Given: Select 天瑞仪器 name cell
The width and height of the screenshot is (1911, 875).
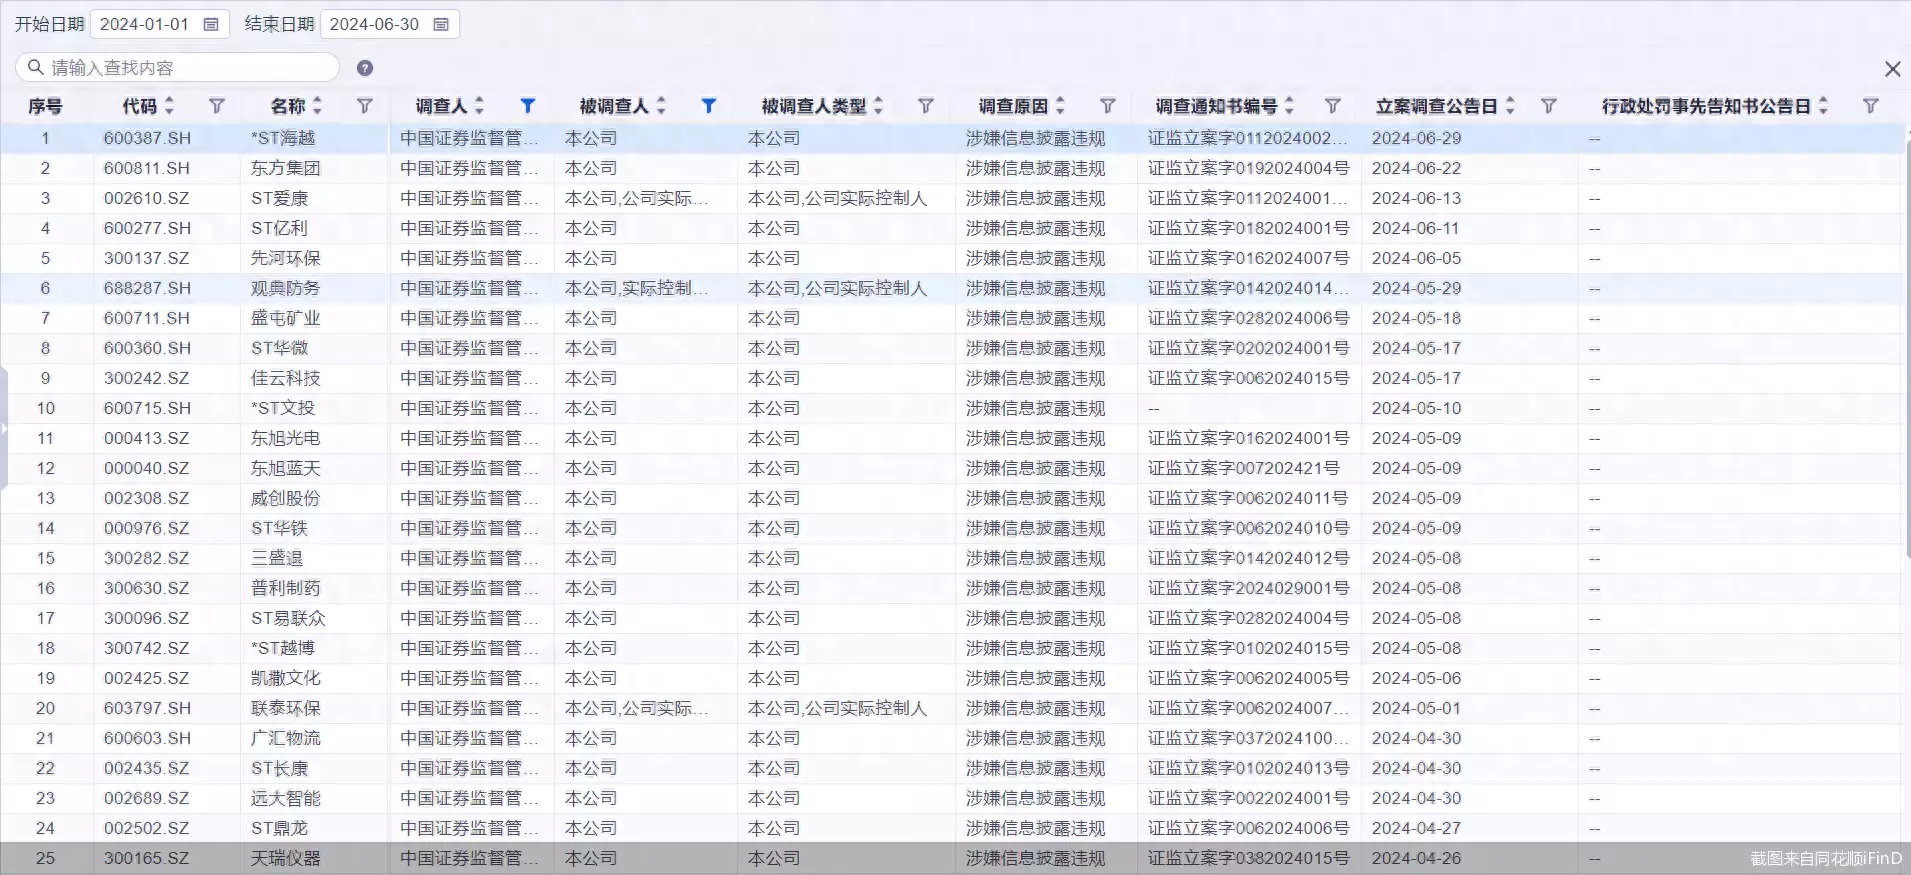Looking at the screenshot, I should (x=285, y=858).
